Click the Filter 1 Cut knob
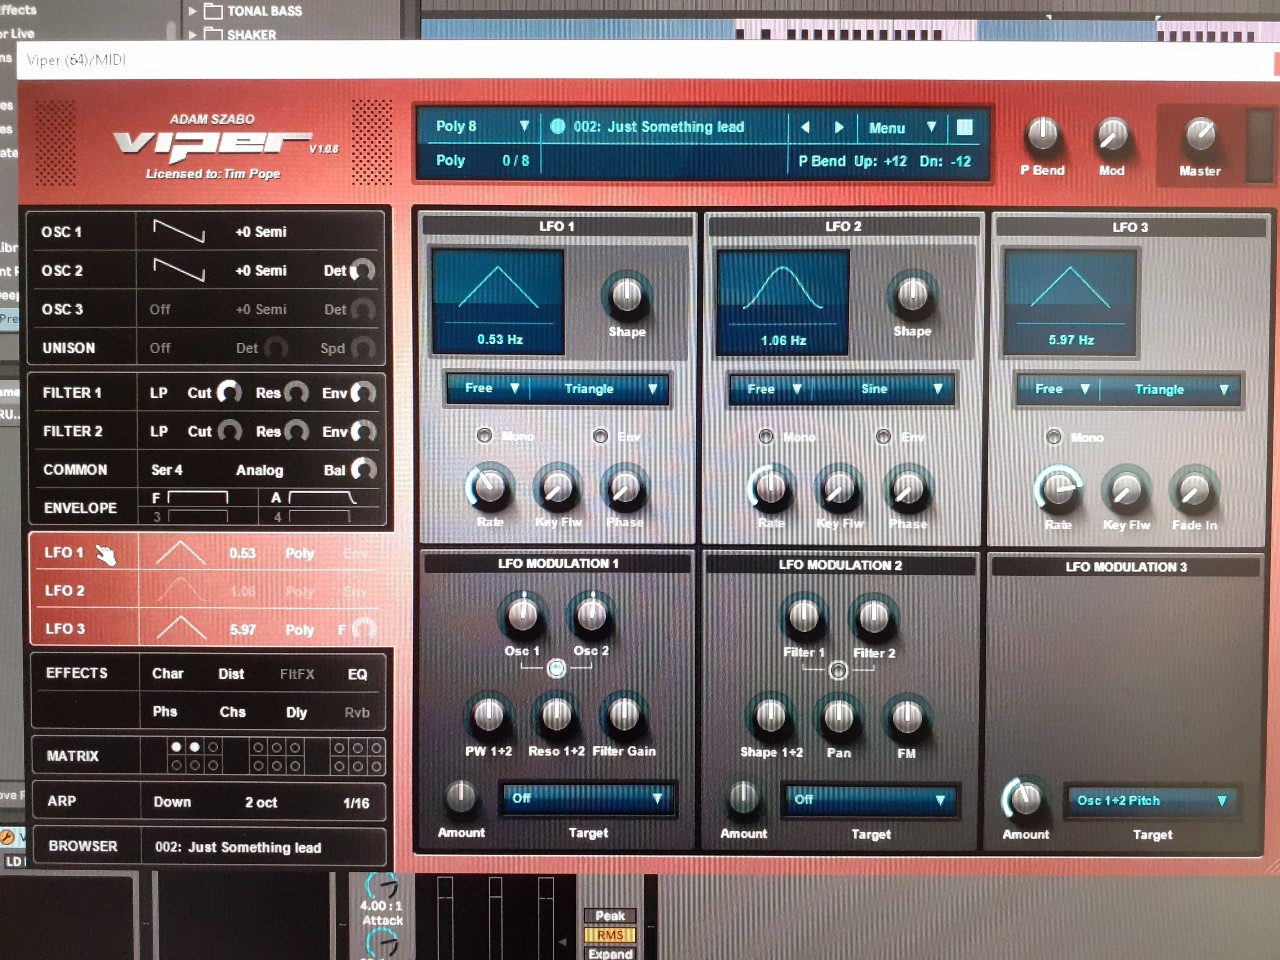 (229, 392)
